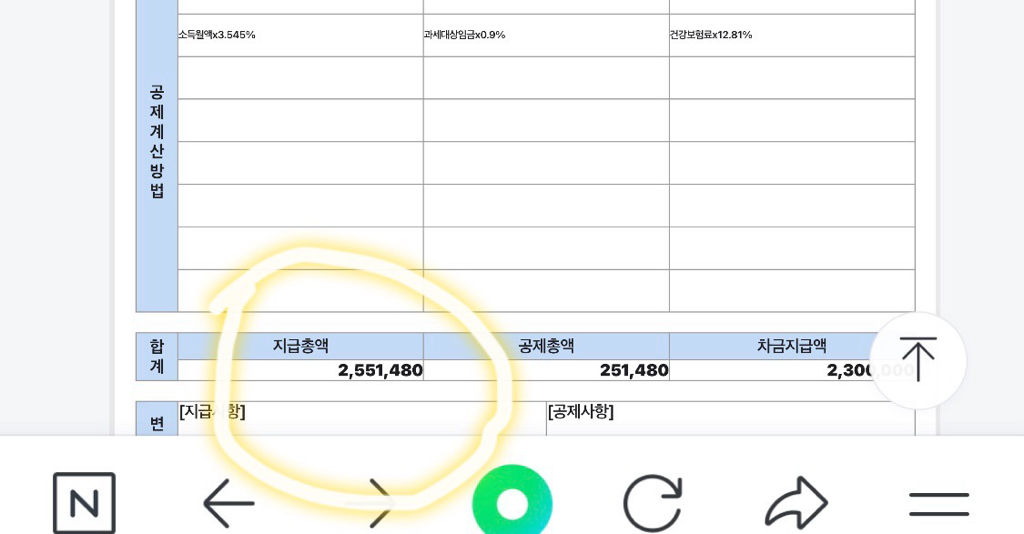Select the 공제총액 header cell

[546, 346]
